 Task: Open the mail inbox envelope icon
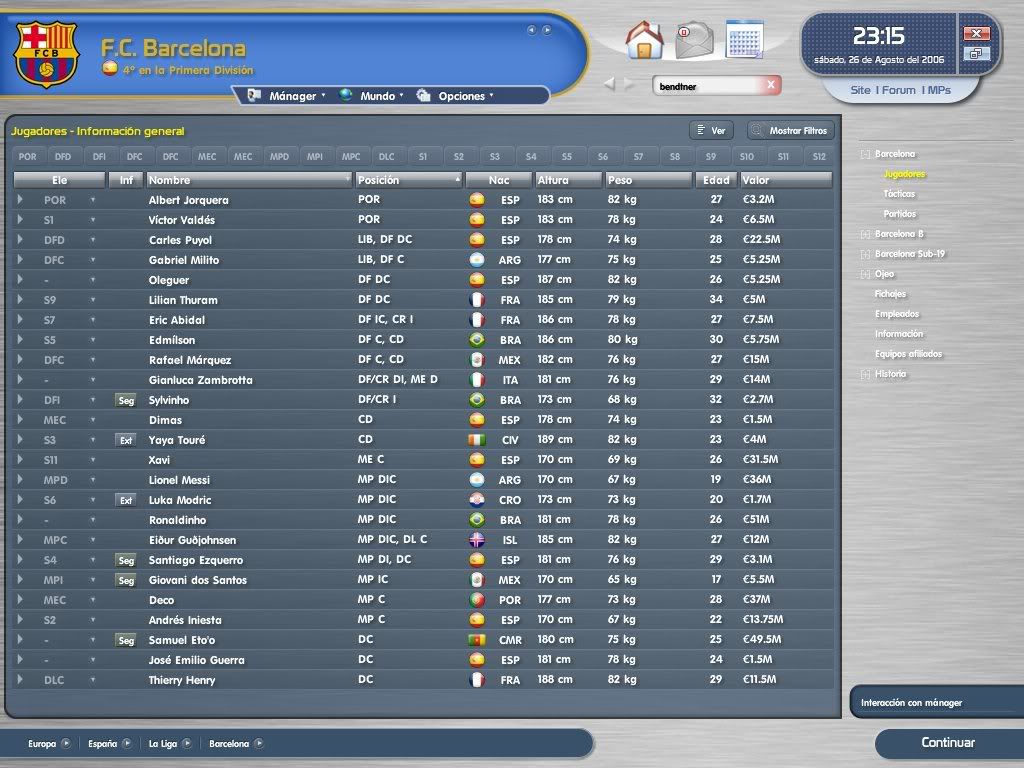click(x=694, y=40)
